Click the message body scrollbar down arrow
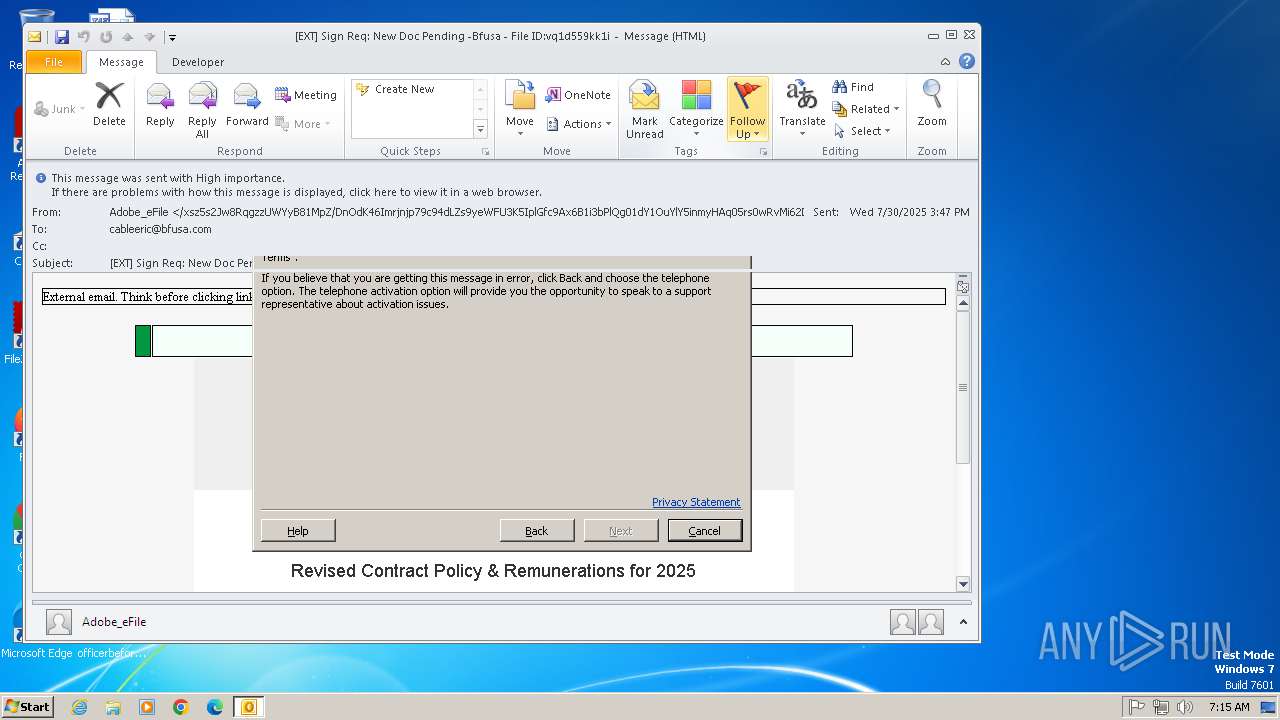 pos(963,584)
